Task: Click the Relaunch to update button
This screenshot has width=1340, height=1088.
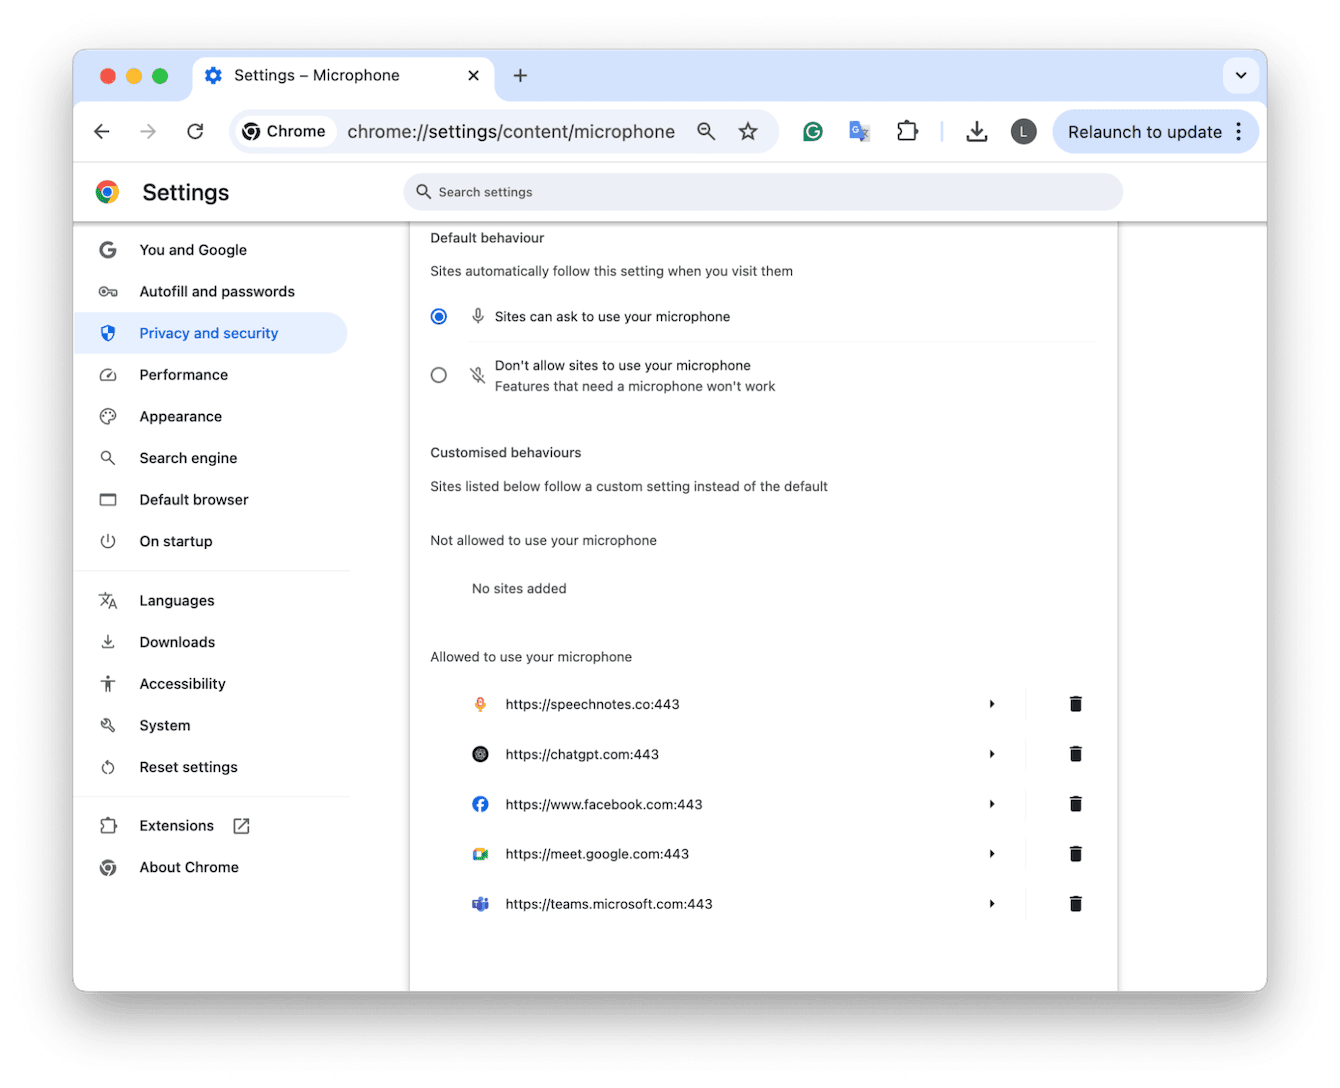Action: [x=1144, y=131]
